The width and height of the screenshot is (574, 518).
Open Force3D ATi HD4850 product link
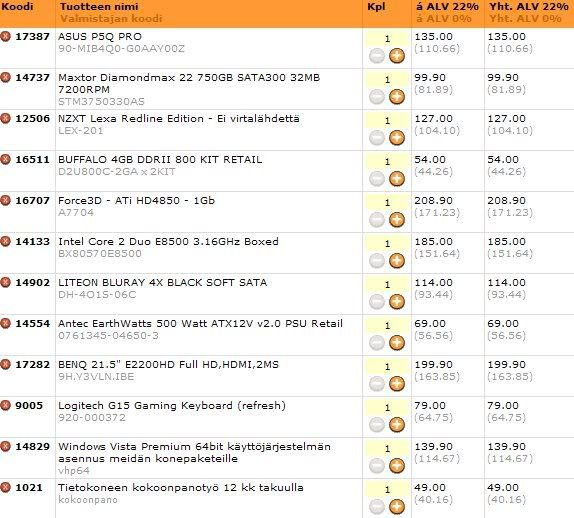(x=137, y=201)
